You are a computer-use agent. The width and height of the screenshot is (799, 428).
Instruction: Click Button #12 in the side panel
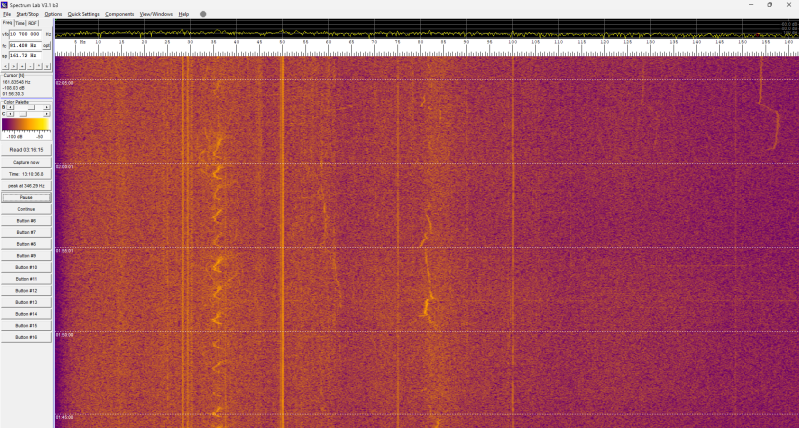click(x=26, y=290)
